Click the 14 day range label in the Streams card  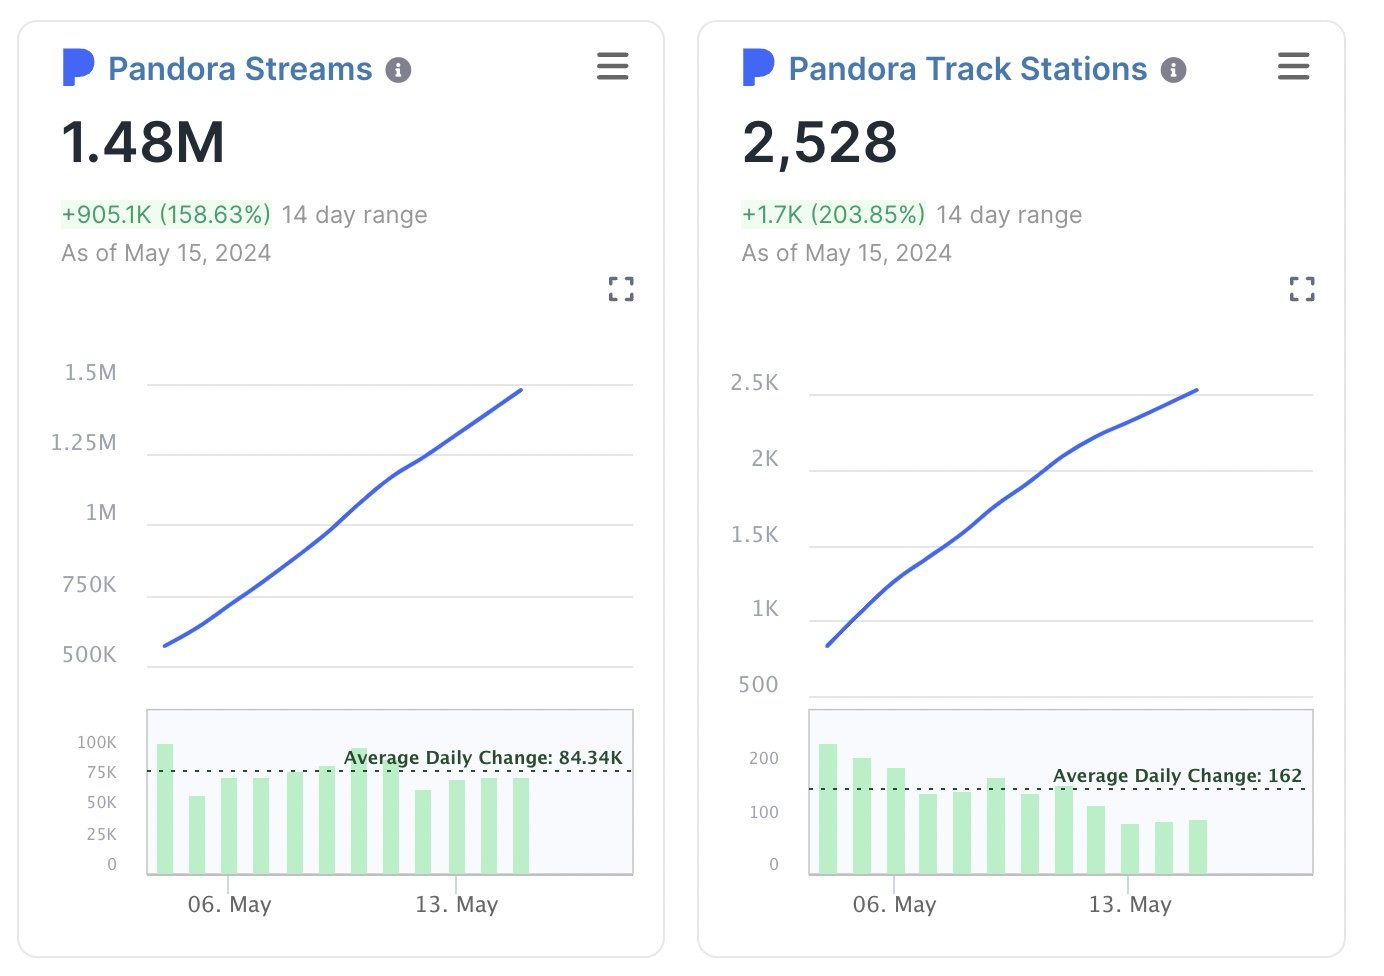point(355,215)
